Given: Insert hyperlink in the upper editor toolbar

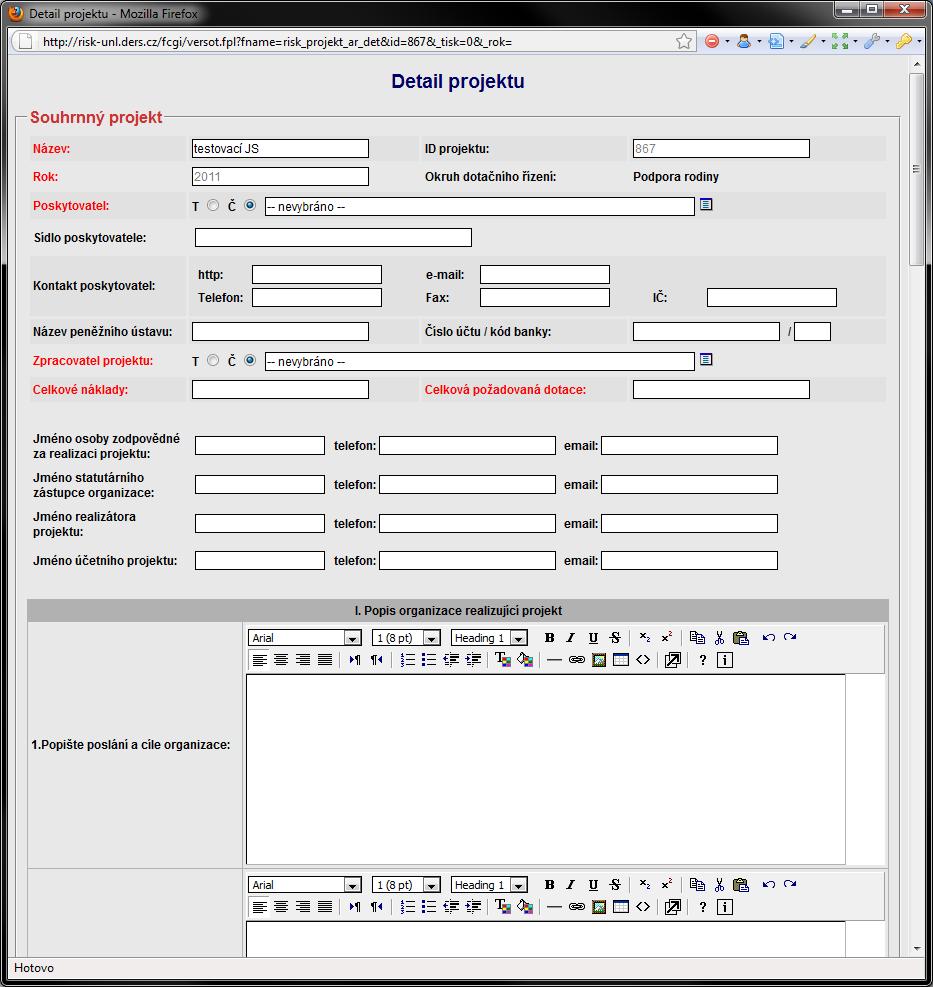Looking at the screenshot, I should (x=577, y=660).
